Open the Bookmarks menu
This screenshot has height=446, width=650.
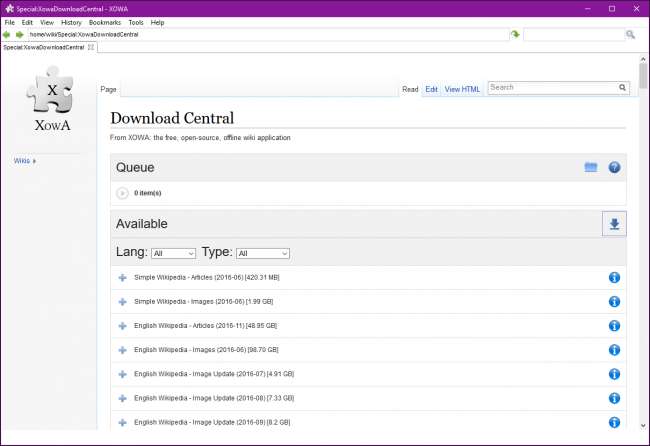pos(103,22)
